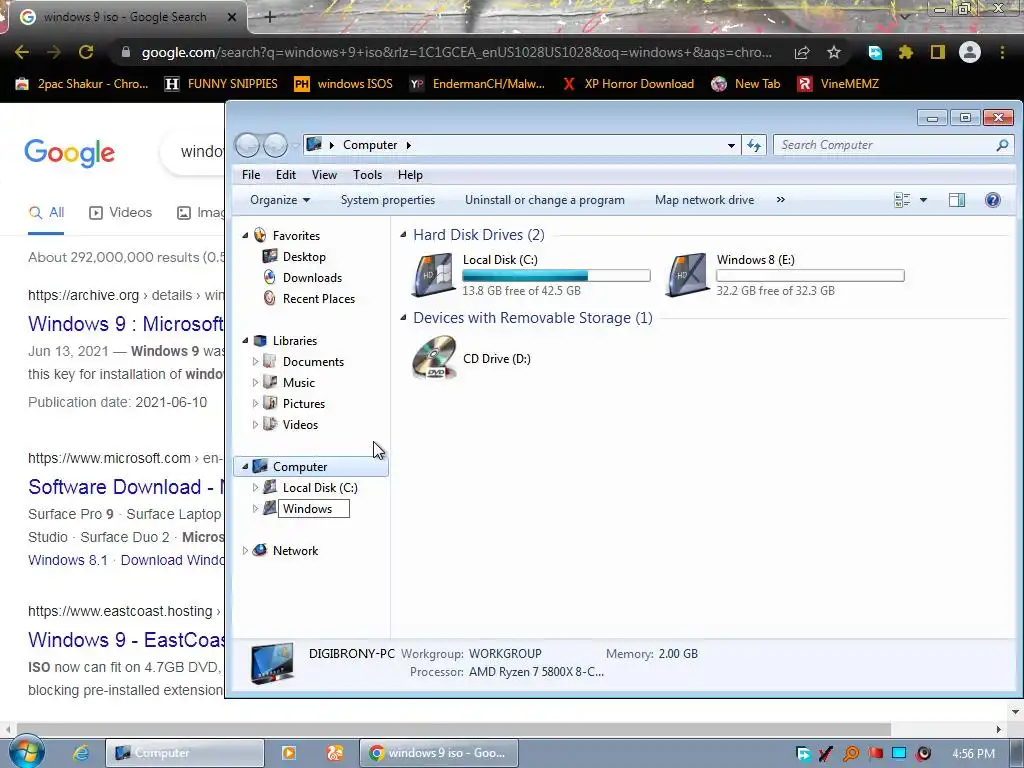Open windows ISOS bookmark
Viewport: 1024px width, 768px height.
(x=344, y=84)
